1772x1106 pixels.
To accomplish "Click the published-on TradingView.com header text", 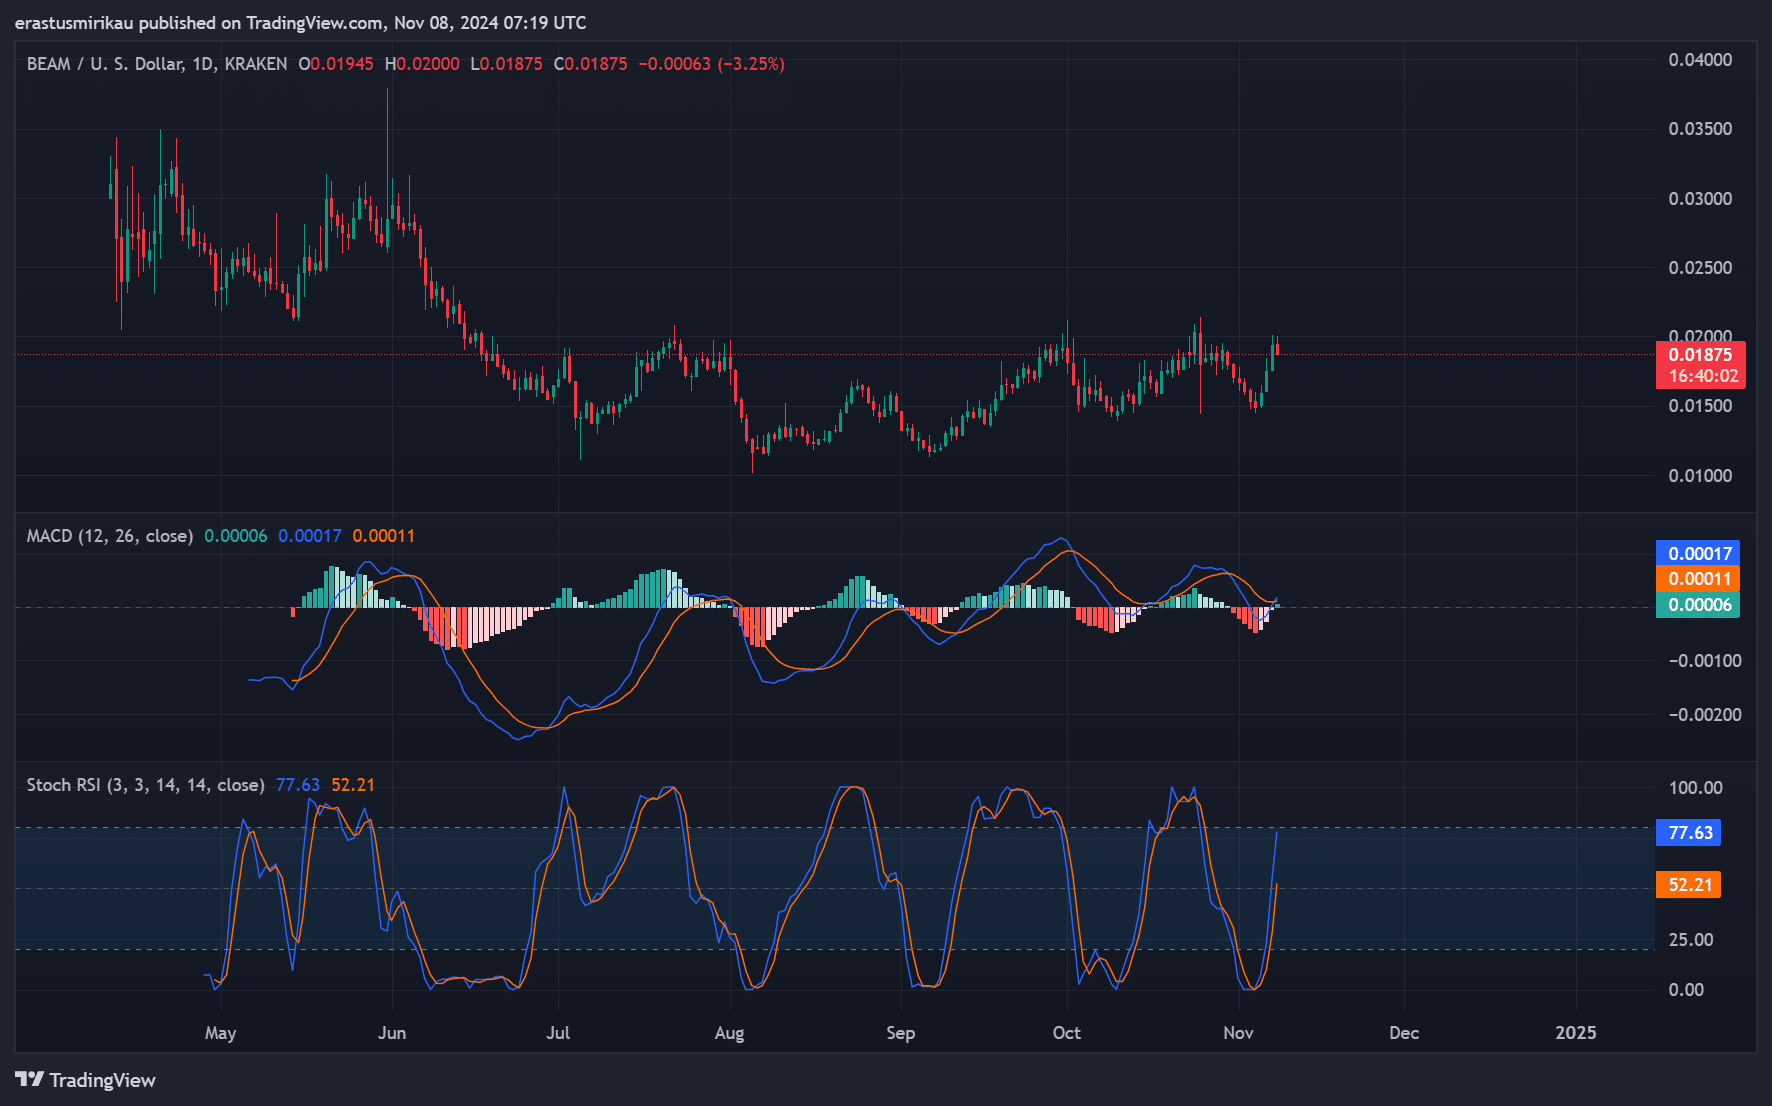I will click(x=300, y=22).
